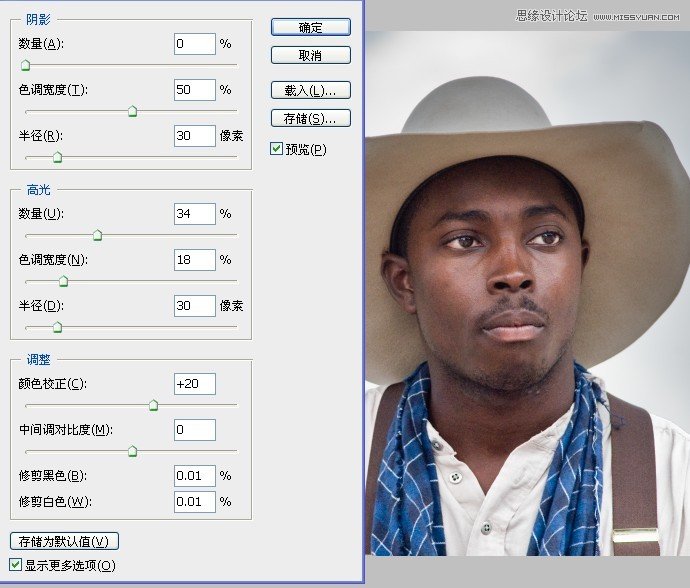
Task: Click the 高光 数量(U) slider handle
Action: pyautogui.click(x=98, y=235)
